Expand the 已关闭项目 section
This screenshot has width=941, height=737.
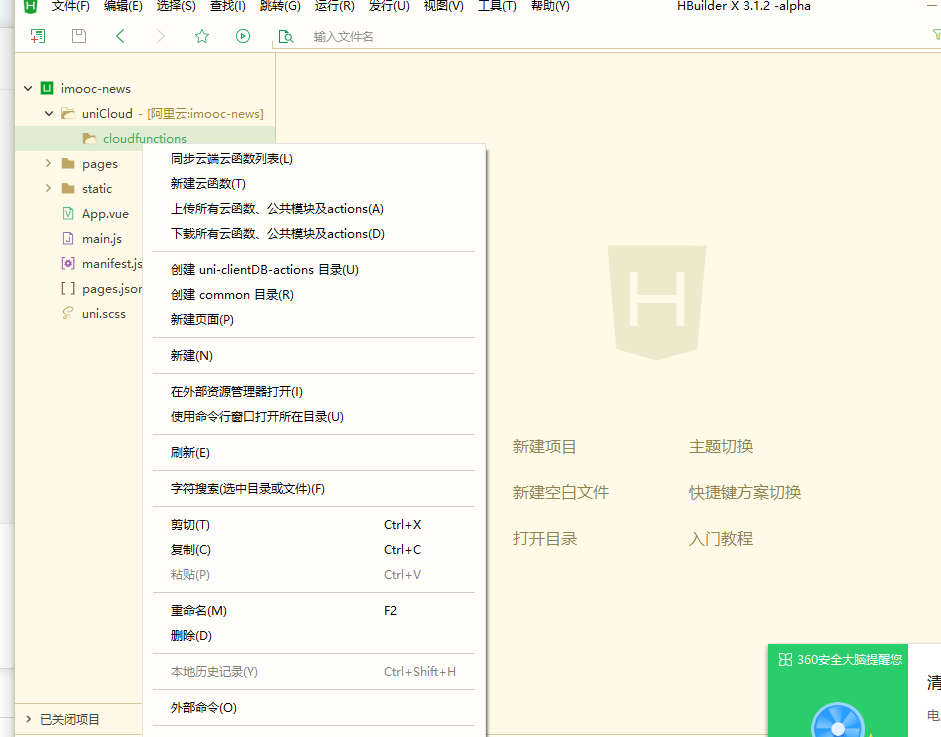click(28, 719)
